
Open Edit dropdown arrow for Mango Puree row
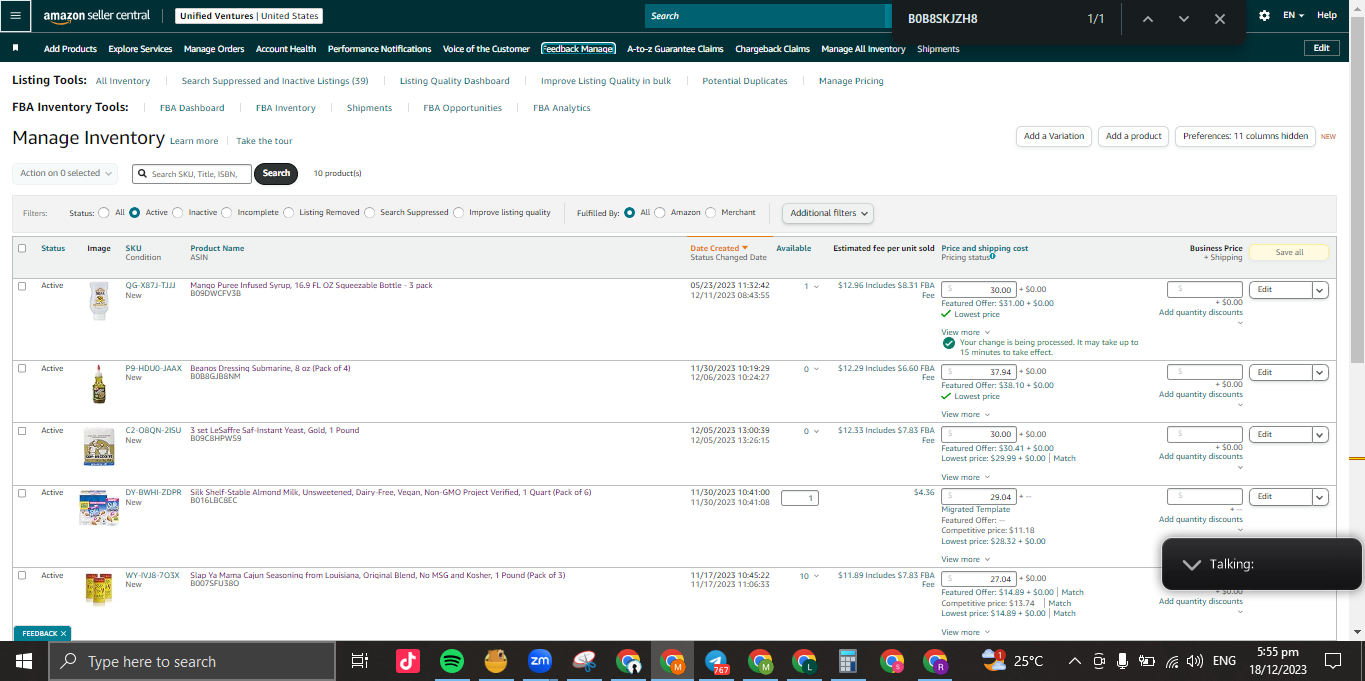(x=1320, y=289)
